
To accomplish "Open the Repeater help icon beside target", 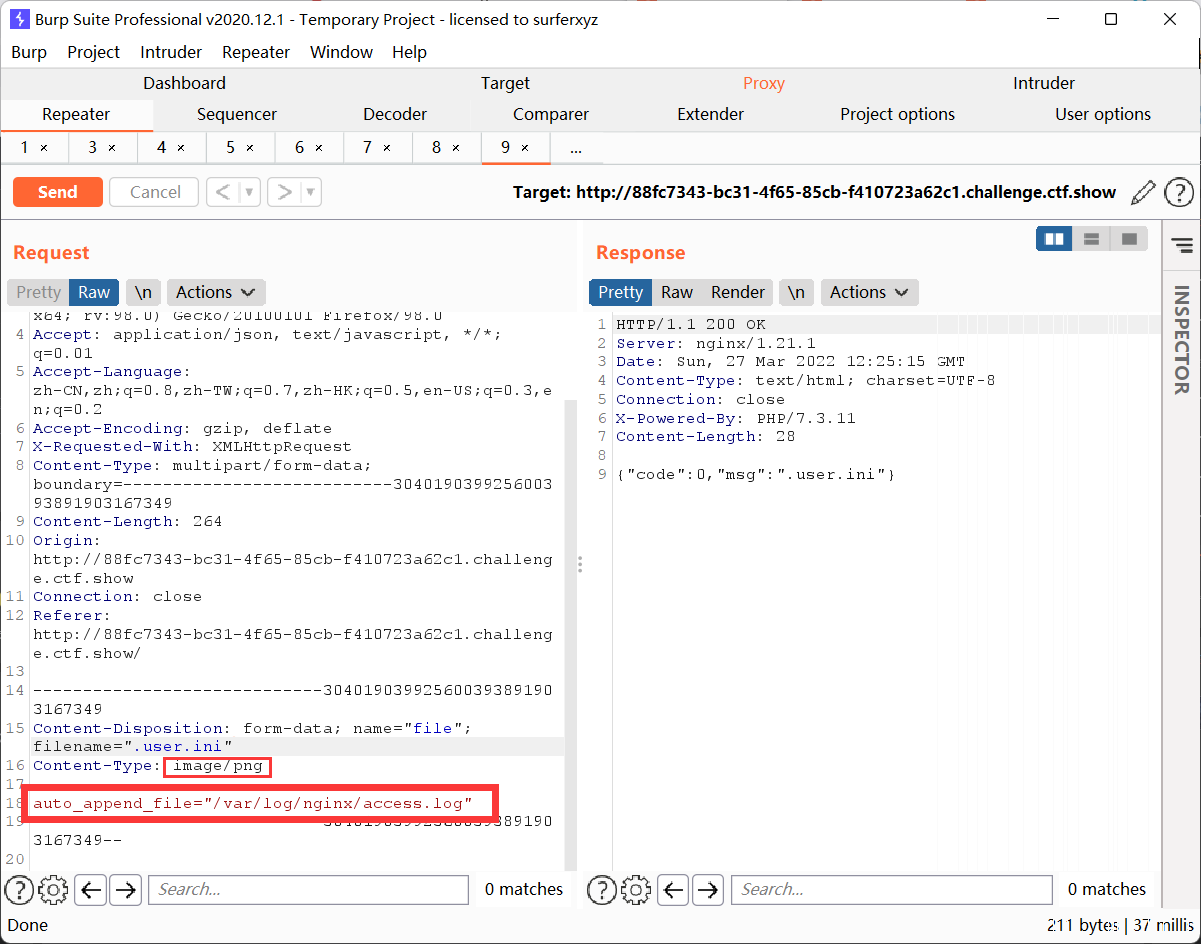I will click(x=1179, y=192).
